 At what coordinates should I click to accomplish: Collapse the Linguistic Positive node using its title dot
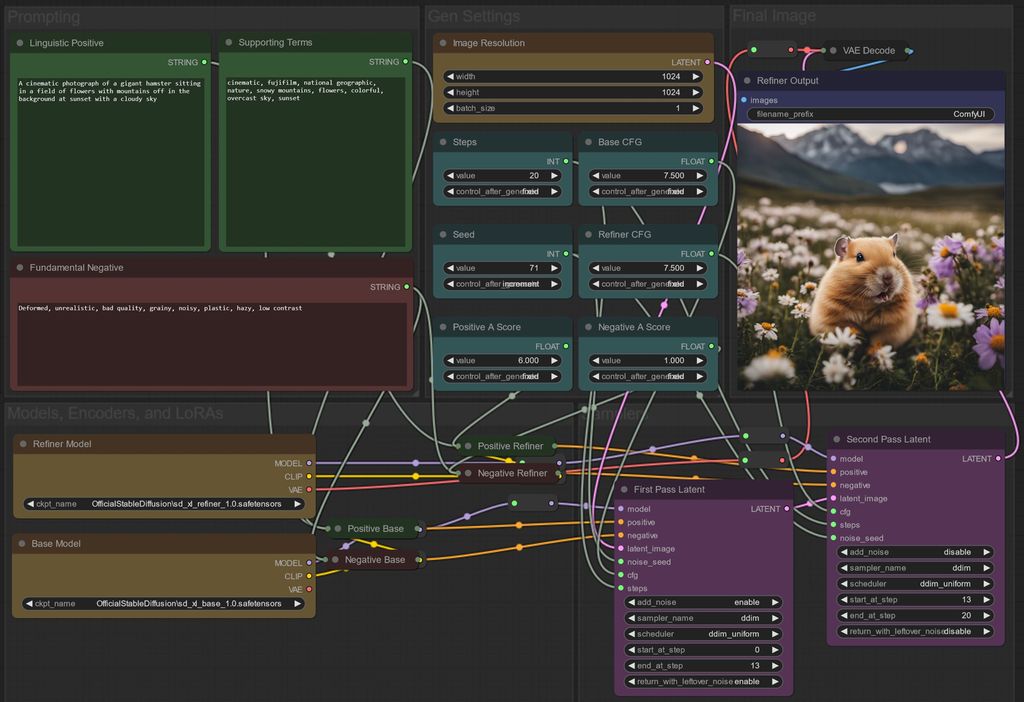coord(20,43)
